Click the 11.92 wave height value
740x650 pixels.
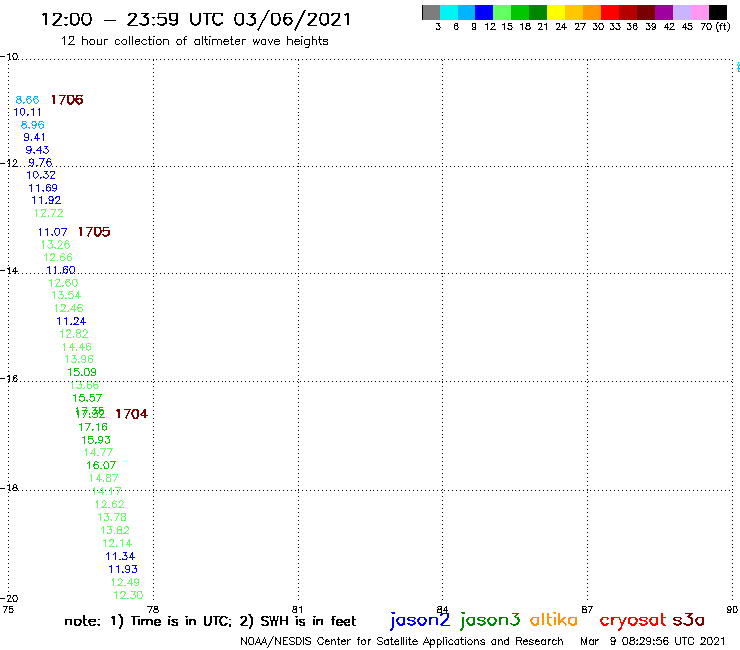click(46, 200)
